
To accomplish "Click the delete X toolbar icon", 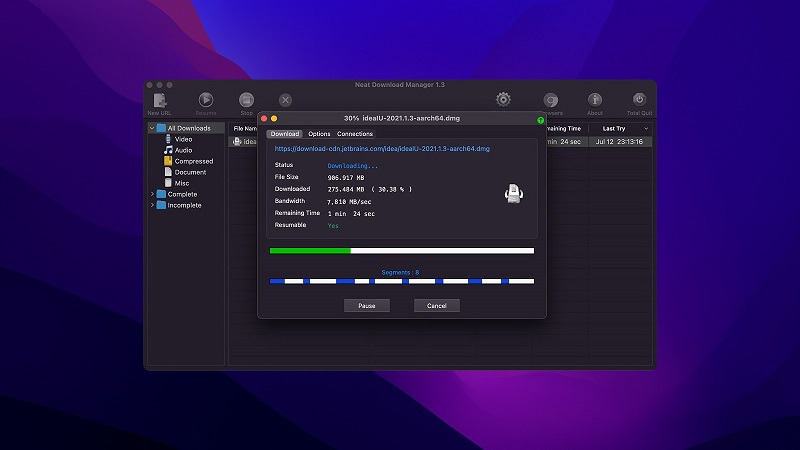I will tap(285, 100).
